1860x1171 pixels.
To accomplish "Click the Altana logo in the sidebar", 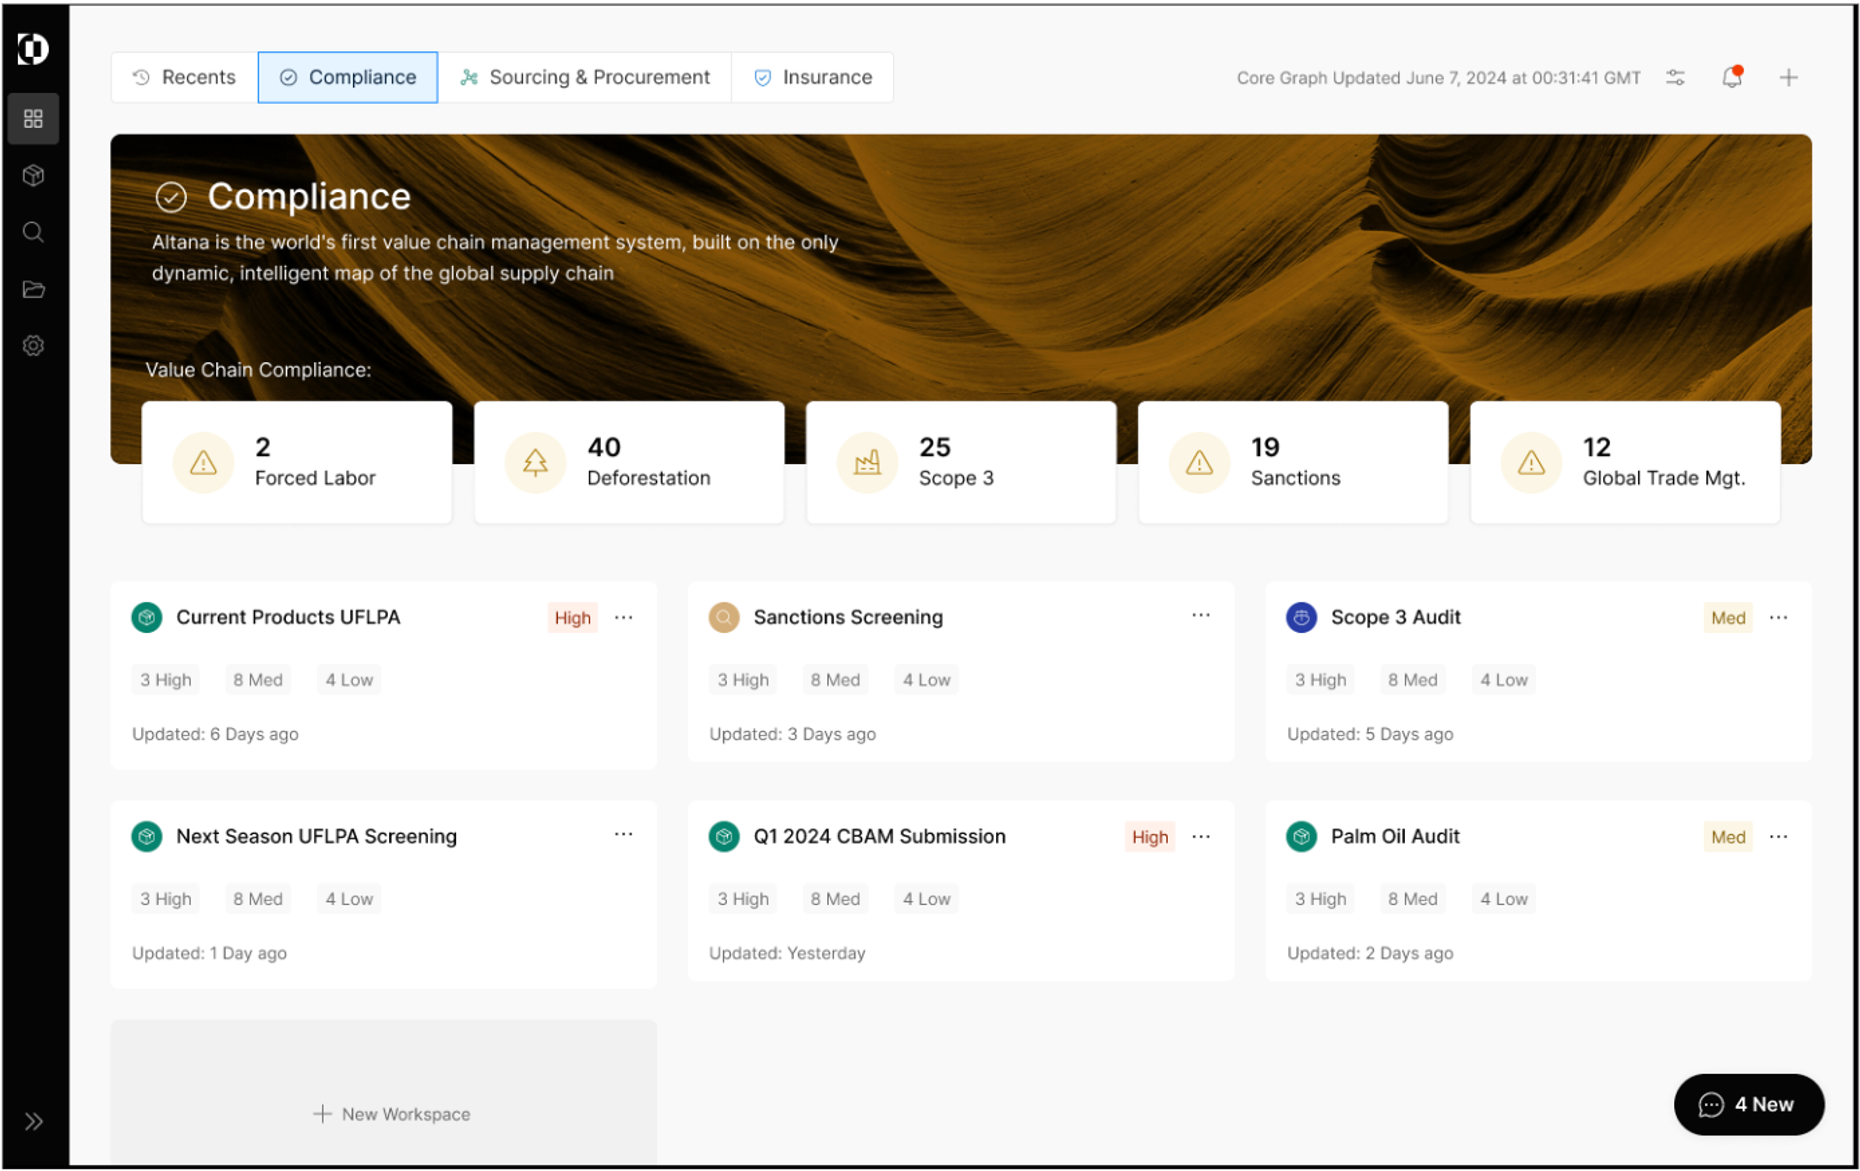I will click(33, 48).
